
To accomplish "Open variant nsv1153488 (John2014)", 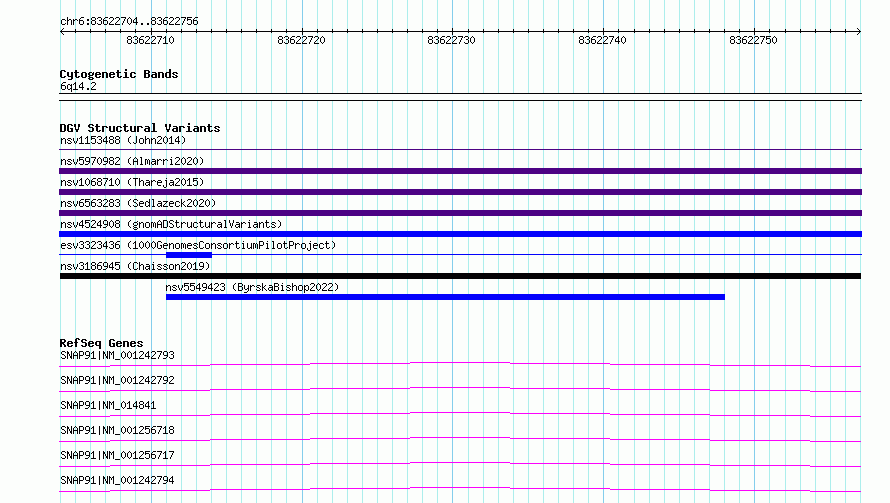I will click(123, 140).
